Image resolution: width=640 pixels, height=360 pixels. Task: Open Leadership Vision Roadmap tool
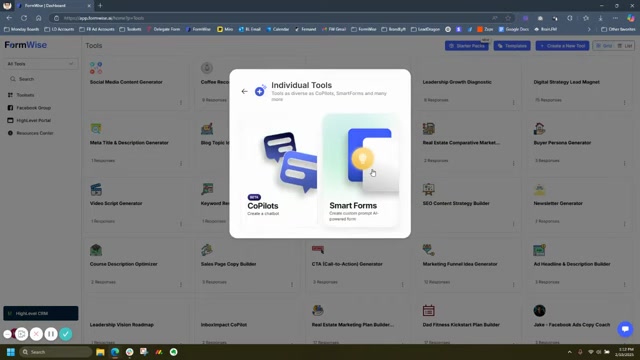tap(122, 325)
